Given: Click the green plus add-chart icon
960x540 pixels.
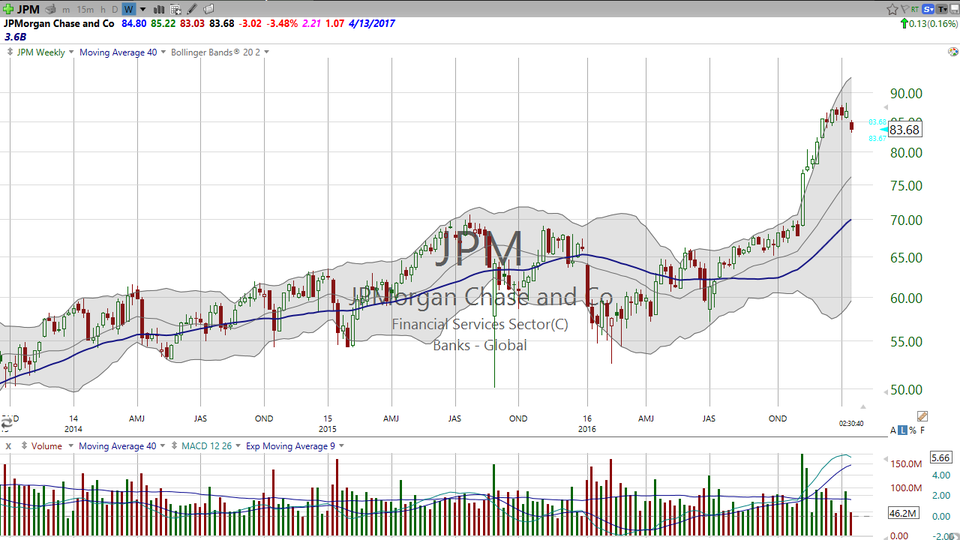Looking at the screenshot, I should click(x=8, y=9).
